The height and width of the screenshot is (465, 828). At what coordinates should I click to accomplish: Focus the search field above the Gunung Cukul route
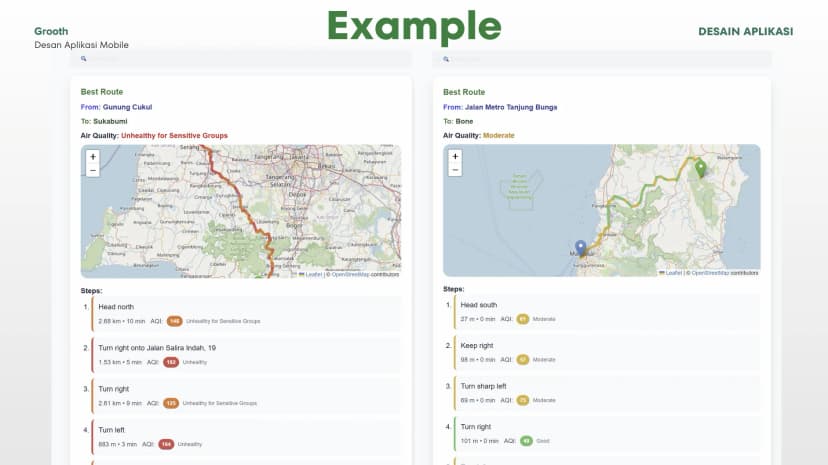point(241,59)
